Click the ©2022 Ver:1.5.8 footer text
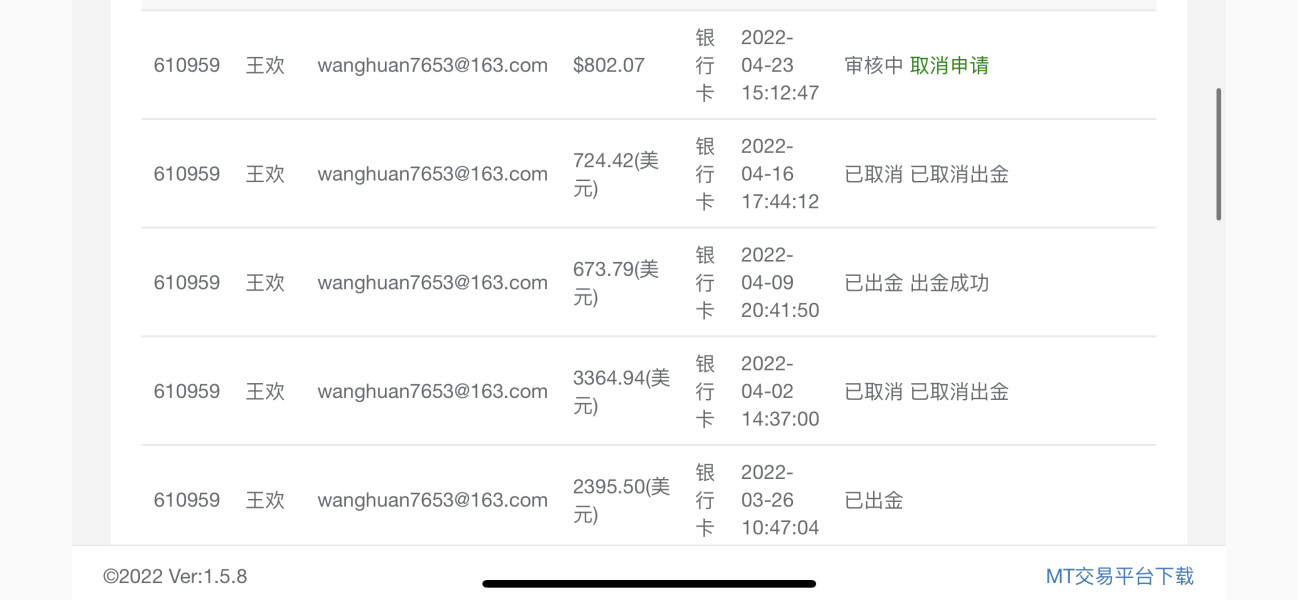This screenshot has height=600, width=1298. (175, 577)
